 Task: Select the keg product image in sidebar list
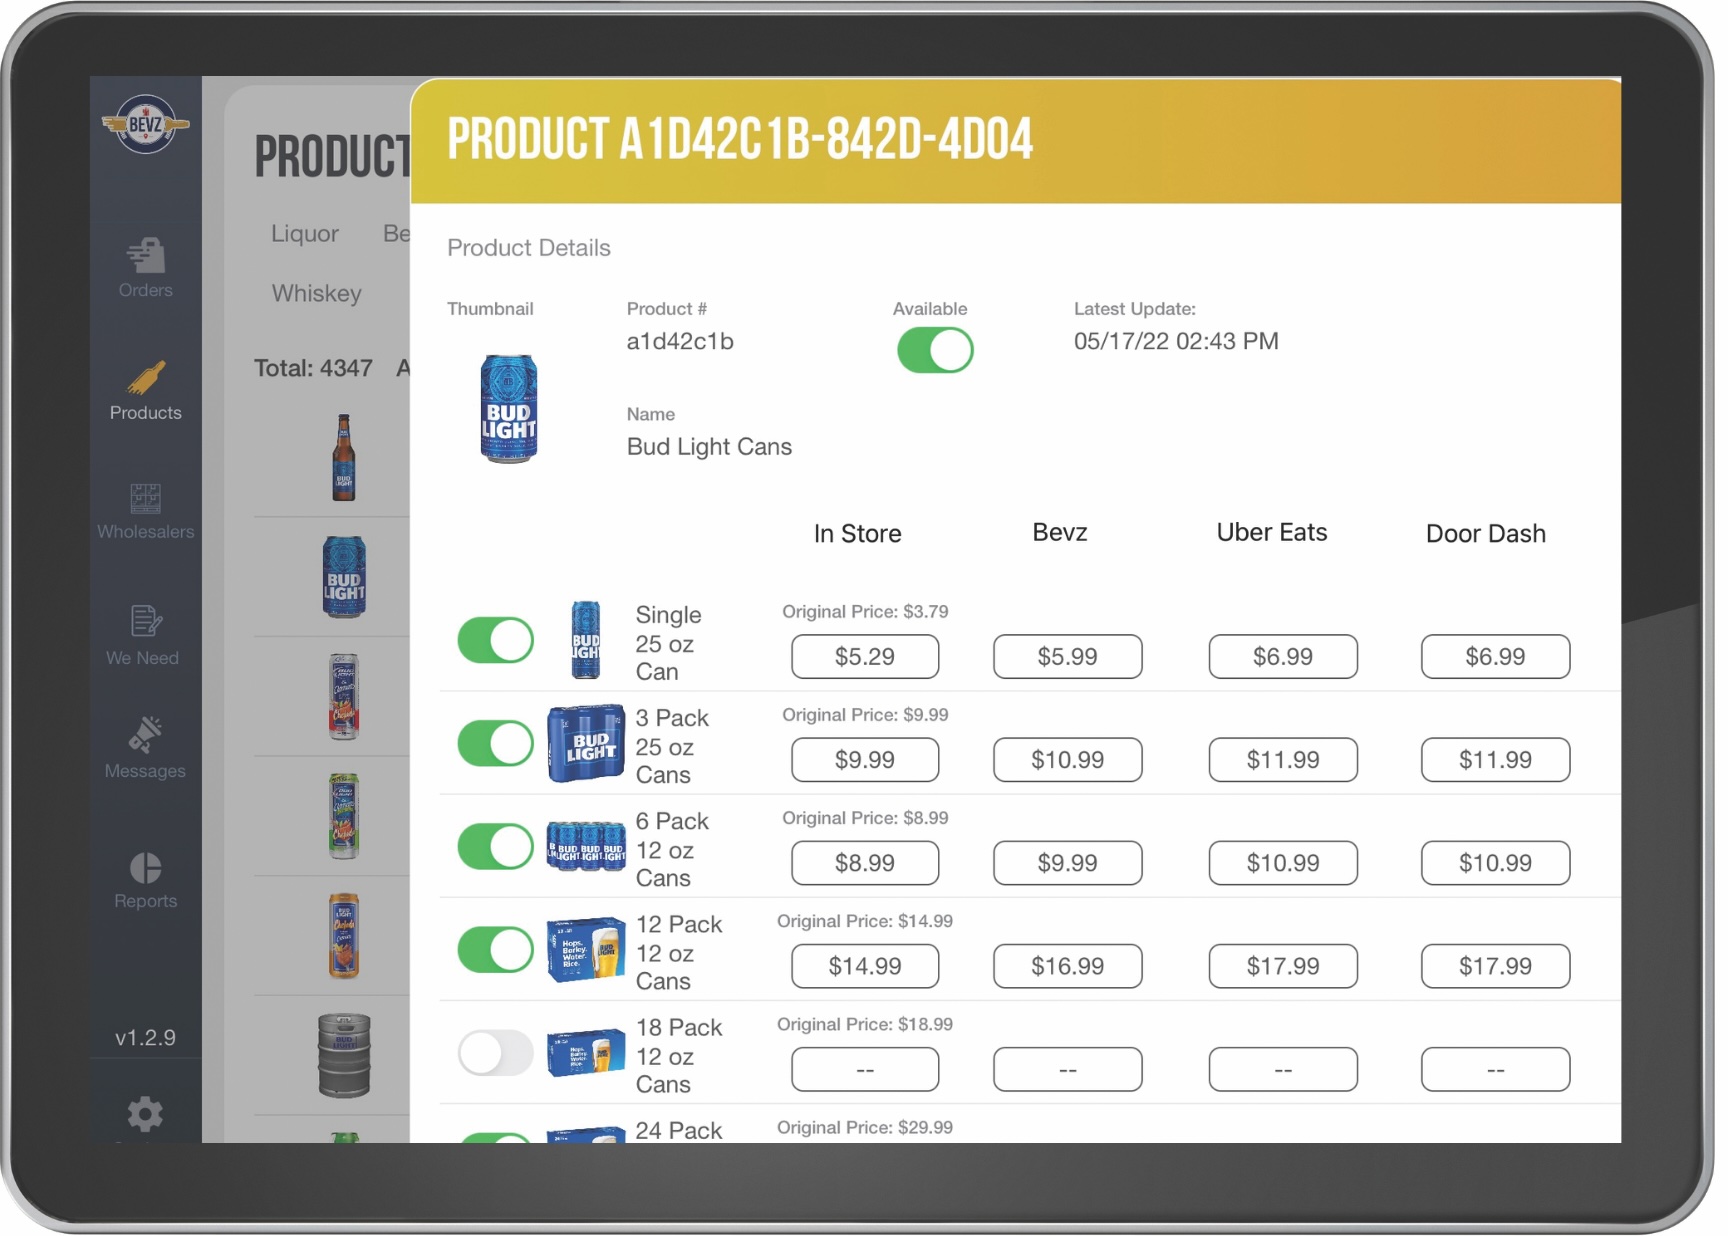click(345, 1055)
